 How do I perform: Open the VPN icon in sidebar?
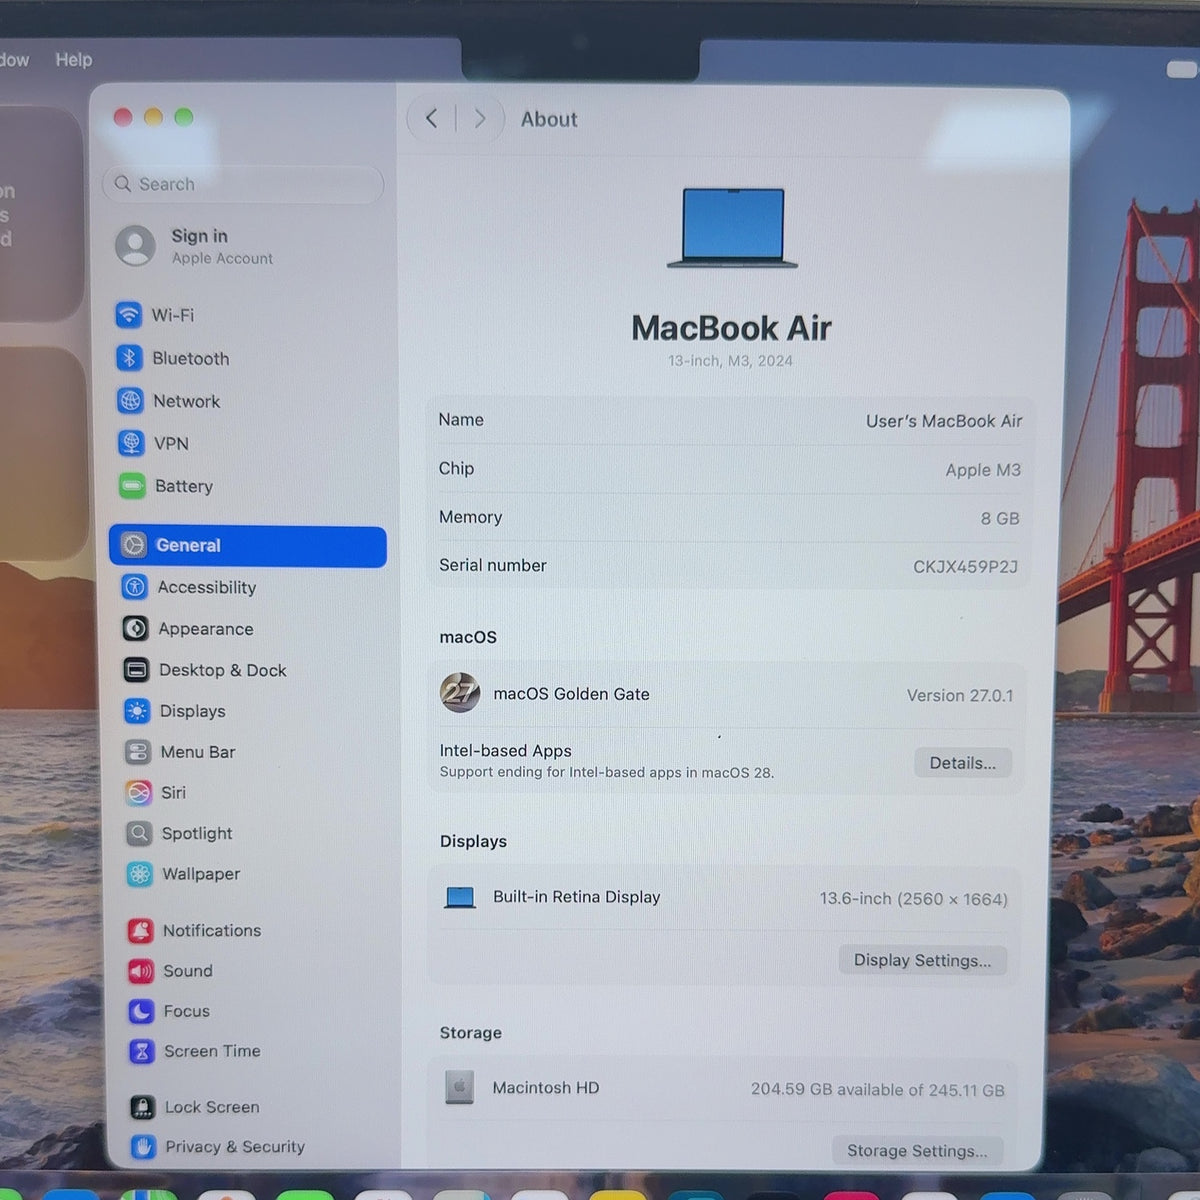132,443
